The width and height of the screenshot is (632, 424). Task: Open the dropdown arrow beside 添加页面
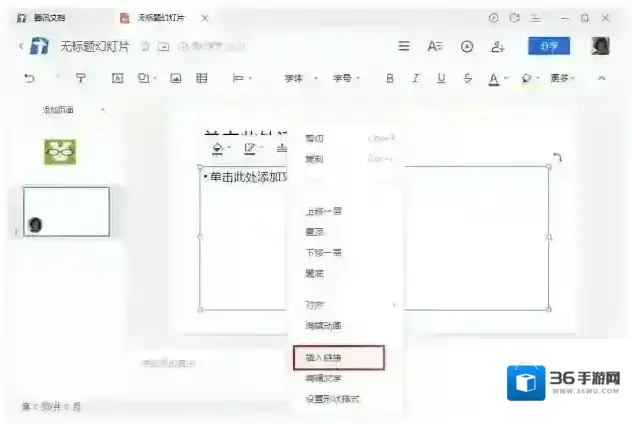103,110
